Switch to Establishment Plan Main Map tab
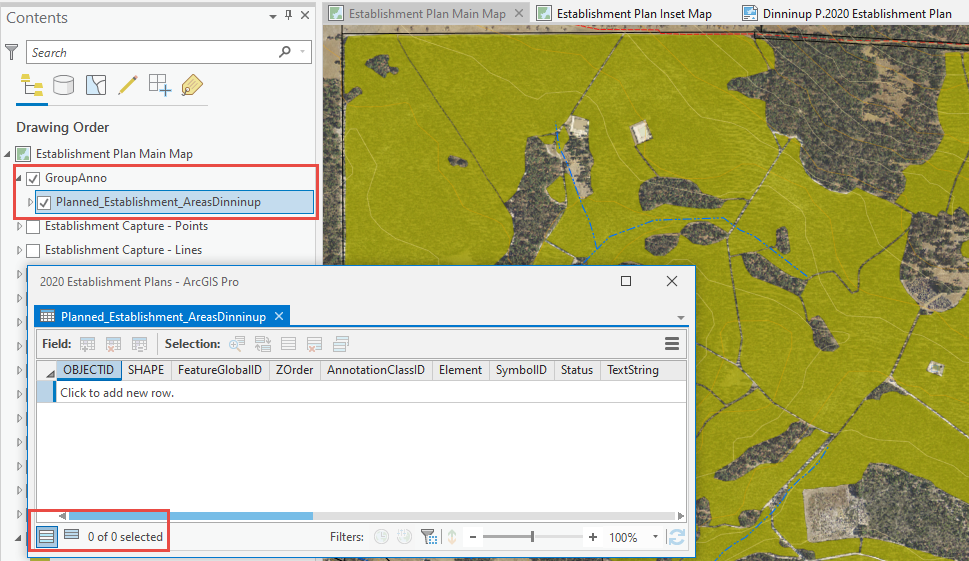The height and width of the screenshot is (561, 969). (x=427, y=14)
